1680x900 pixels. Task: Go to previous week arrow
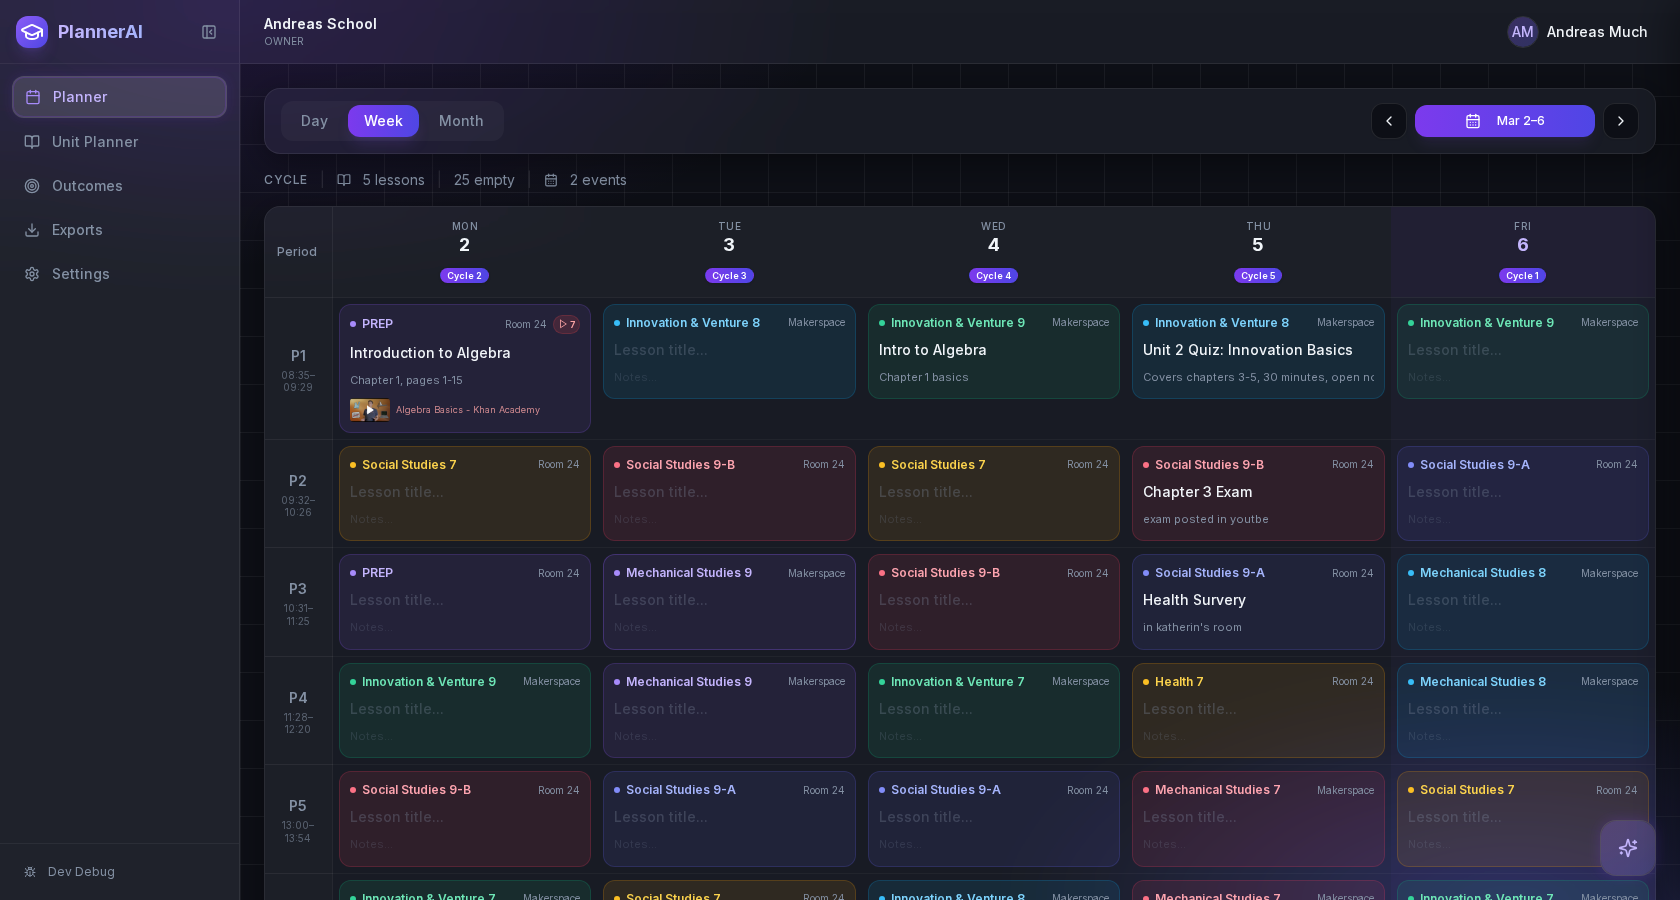point(1388,121)
